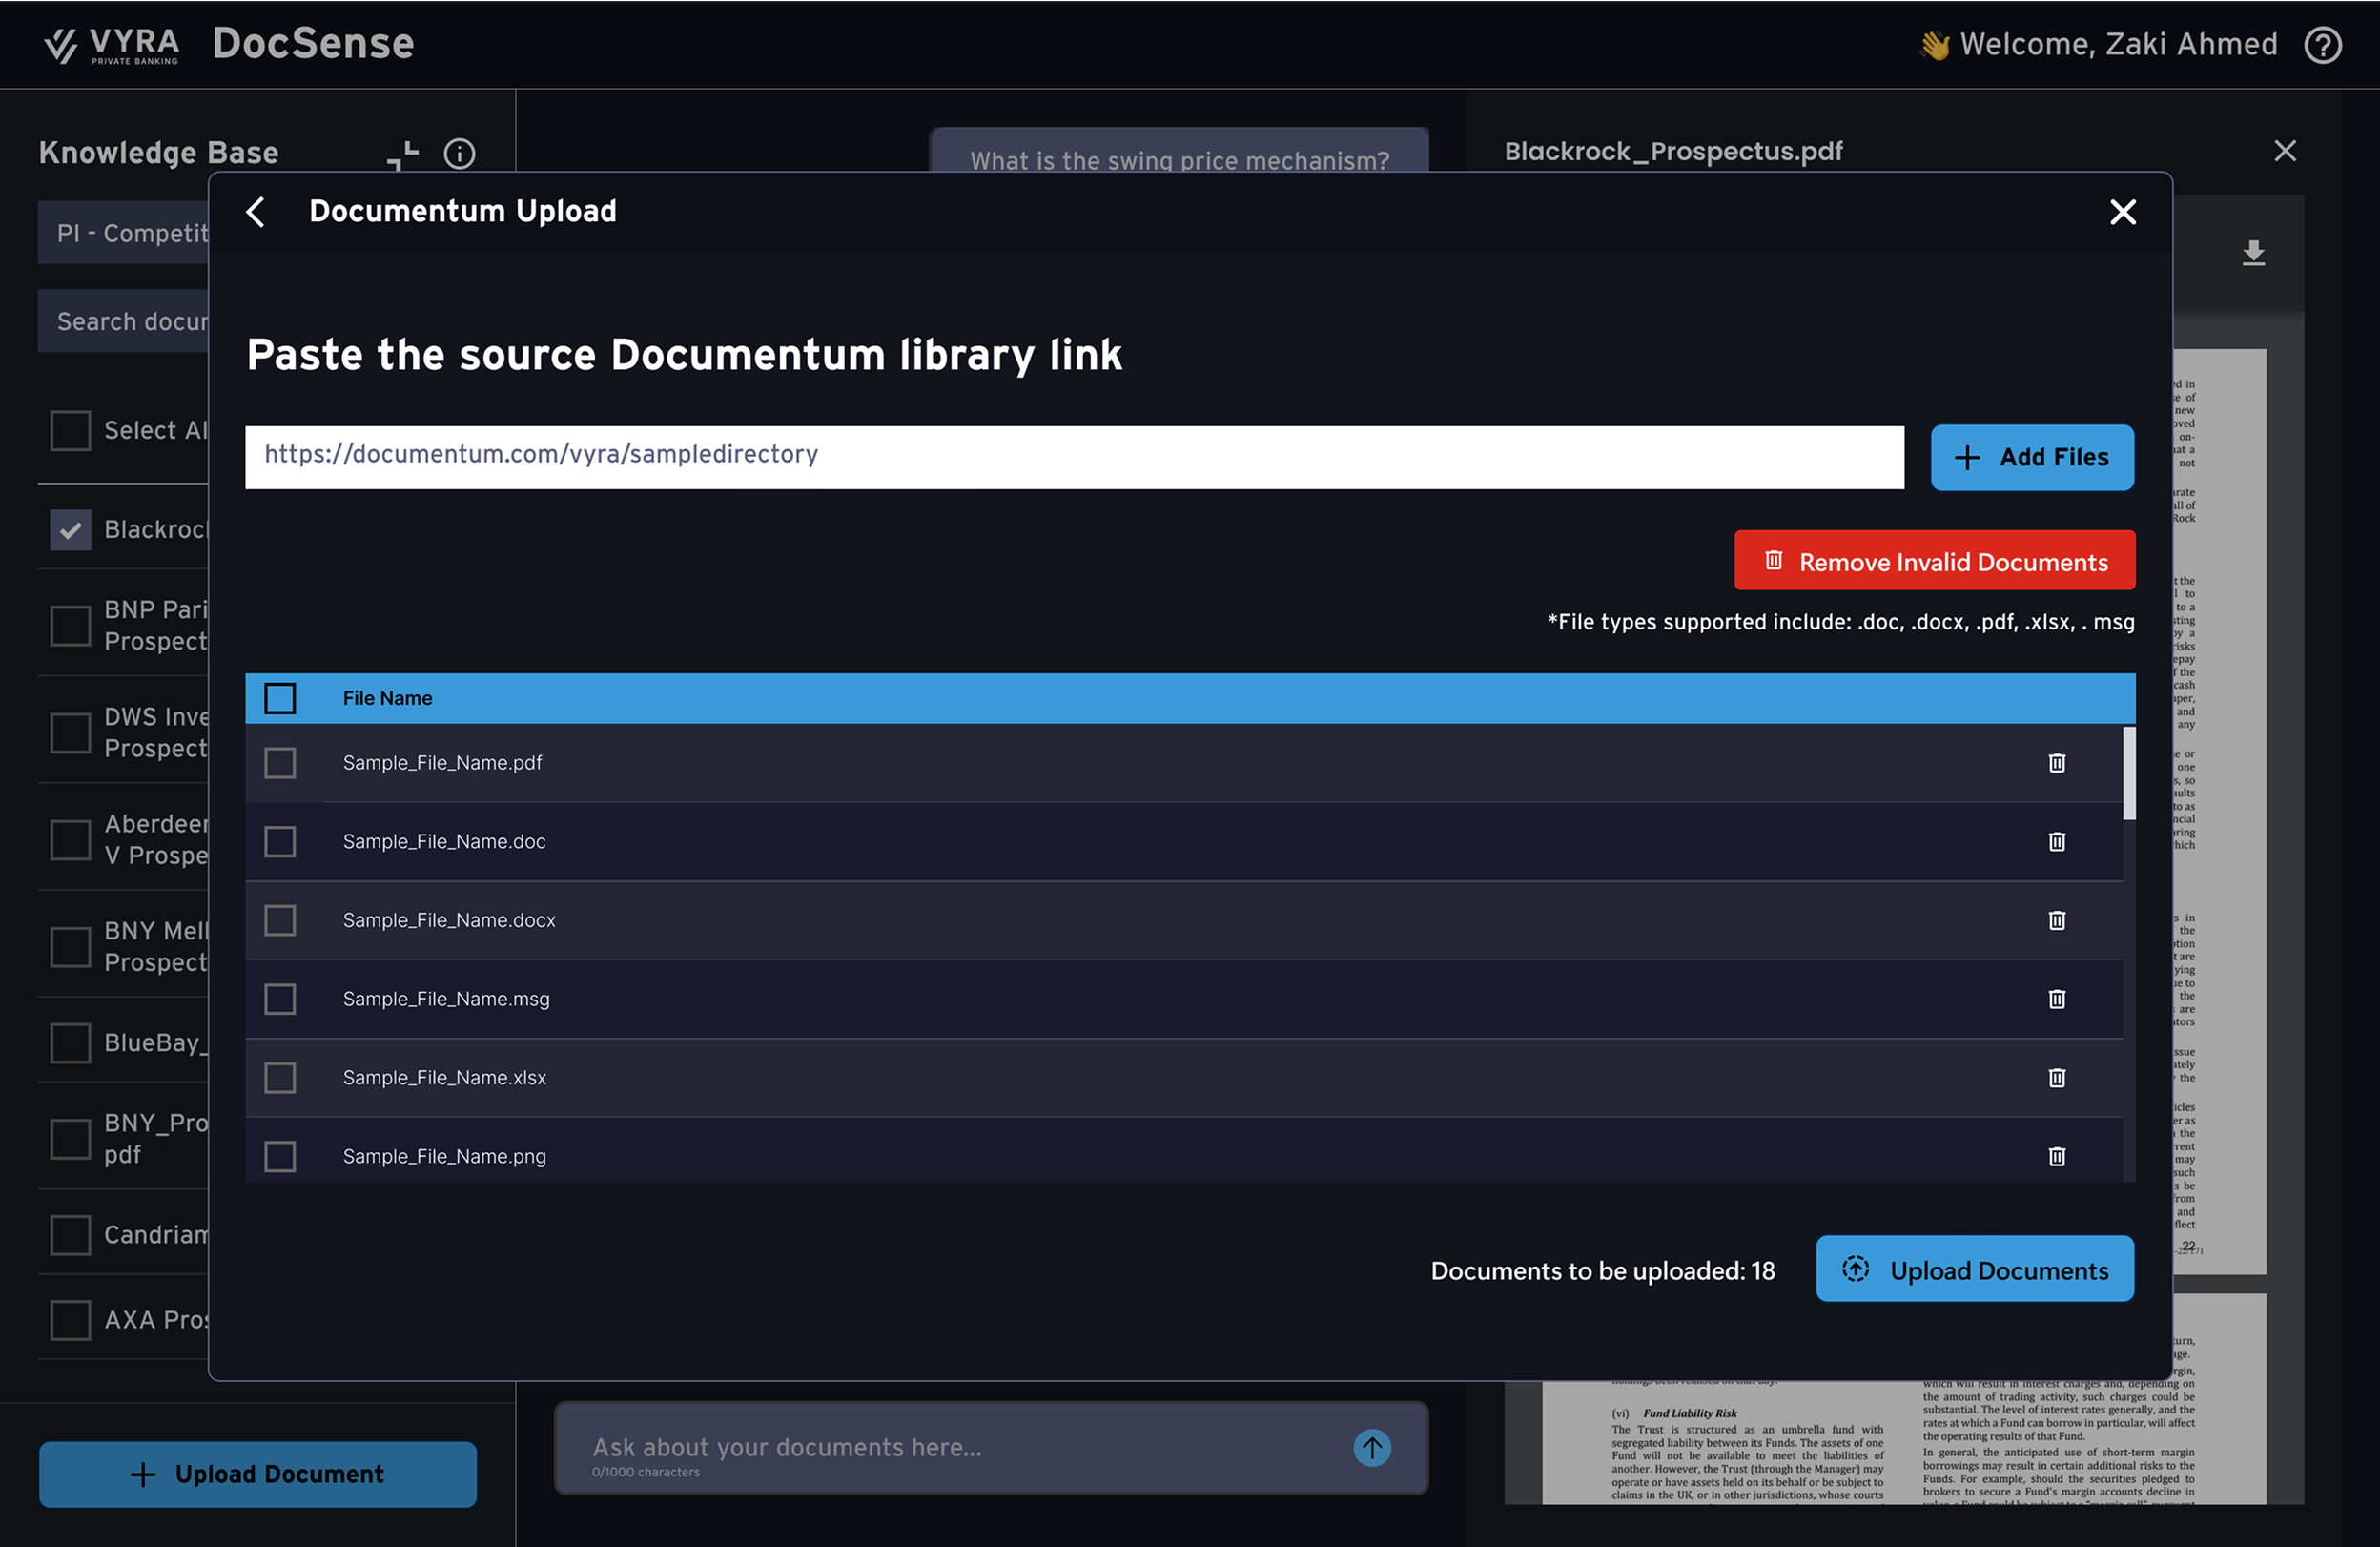Check the AXA Prospectus checkbox
The width and height of the screenshot is (2380, 1547).
pyautogui.click(x=71, y=1320)
